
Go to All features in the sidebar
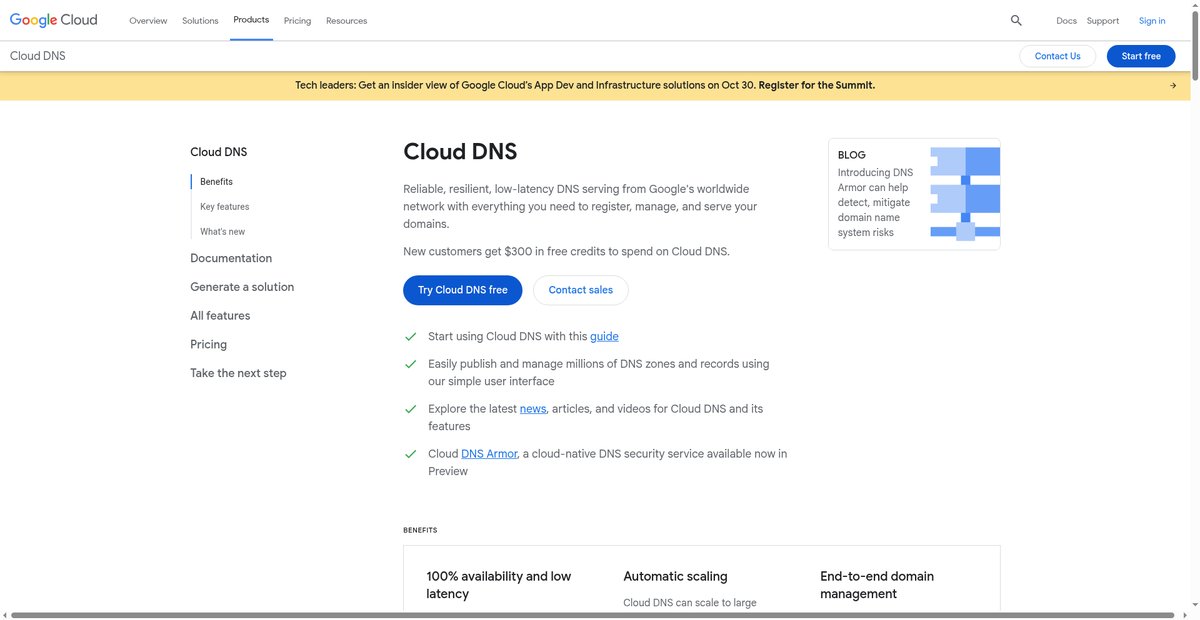point(220,316)
